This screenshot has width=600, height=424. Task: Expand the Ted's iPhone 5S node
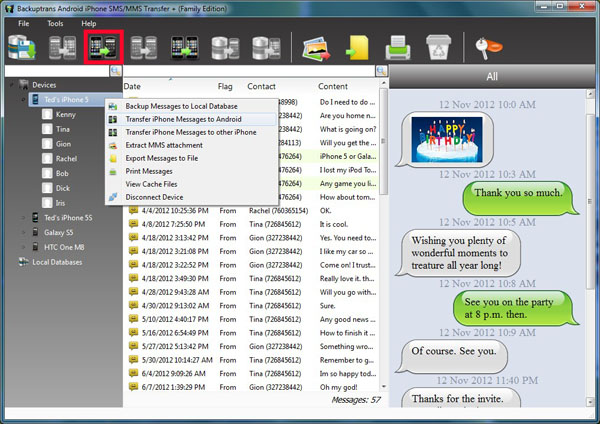[x=23, y=217]
